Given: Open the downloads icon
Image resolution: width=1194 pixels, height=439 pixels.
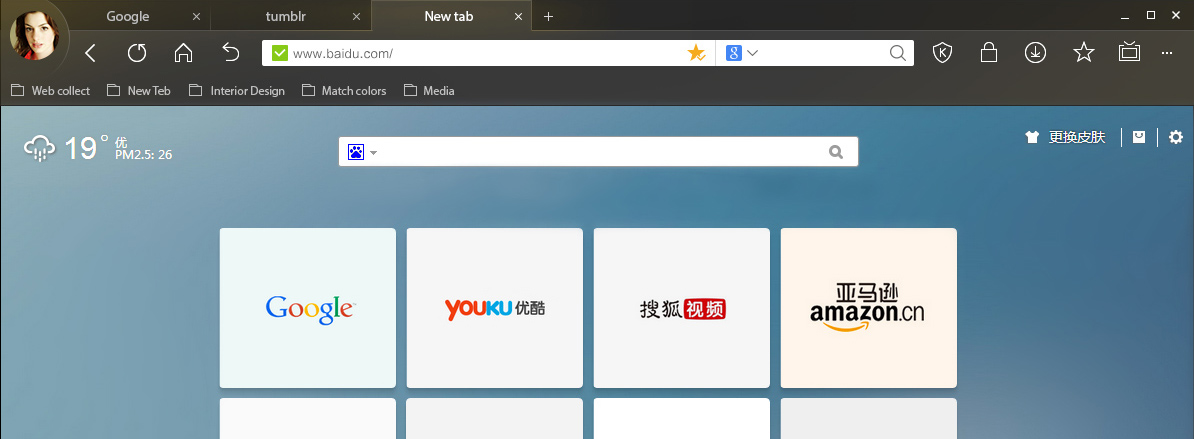Looking at the screenshot, I should pyautogui.click(x=1036, y=52).
